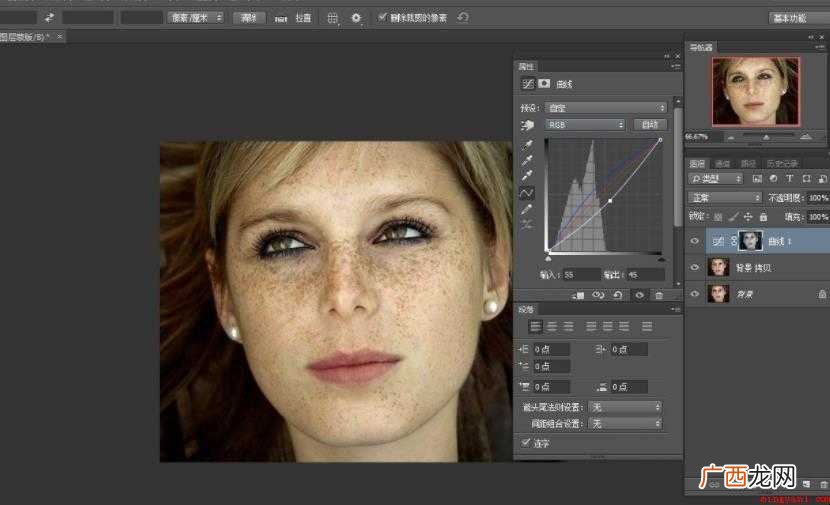Click the lock all icon in Layers
This screenshot has width=830, height=505.
(x=763, y=217)
